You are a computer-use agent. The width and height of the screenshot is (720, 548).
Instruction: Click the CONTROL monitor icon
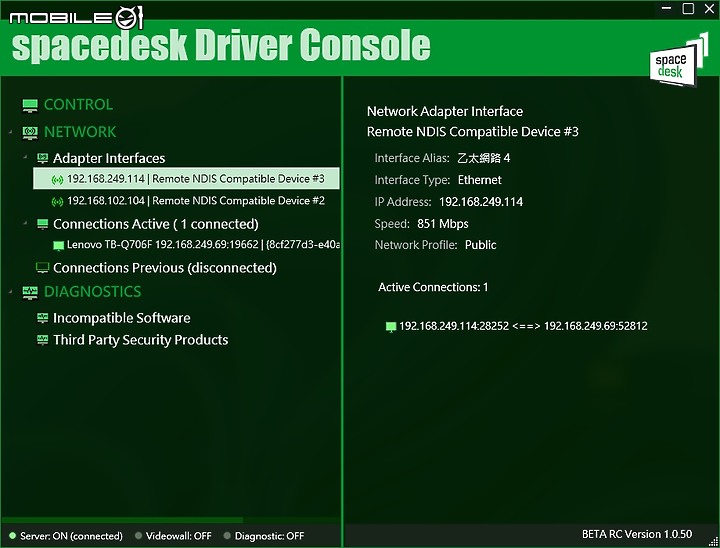[30, 105]
